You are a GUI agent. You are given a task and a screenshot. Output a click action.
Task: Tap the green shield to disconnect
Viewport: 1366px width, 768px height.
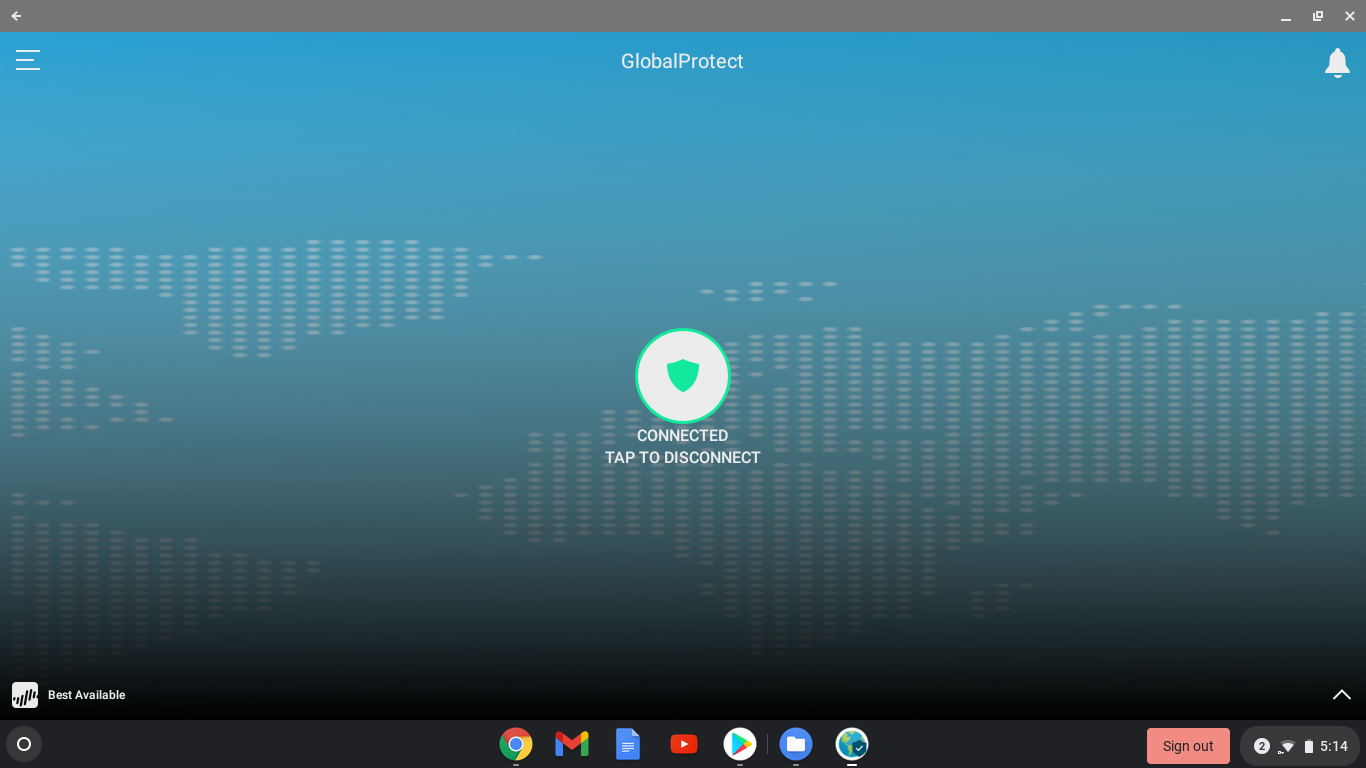tap(683, 376)
